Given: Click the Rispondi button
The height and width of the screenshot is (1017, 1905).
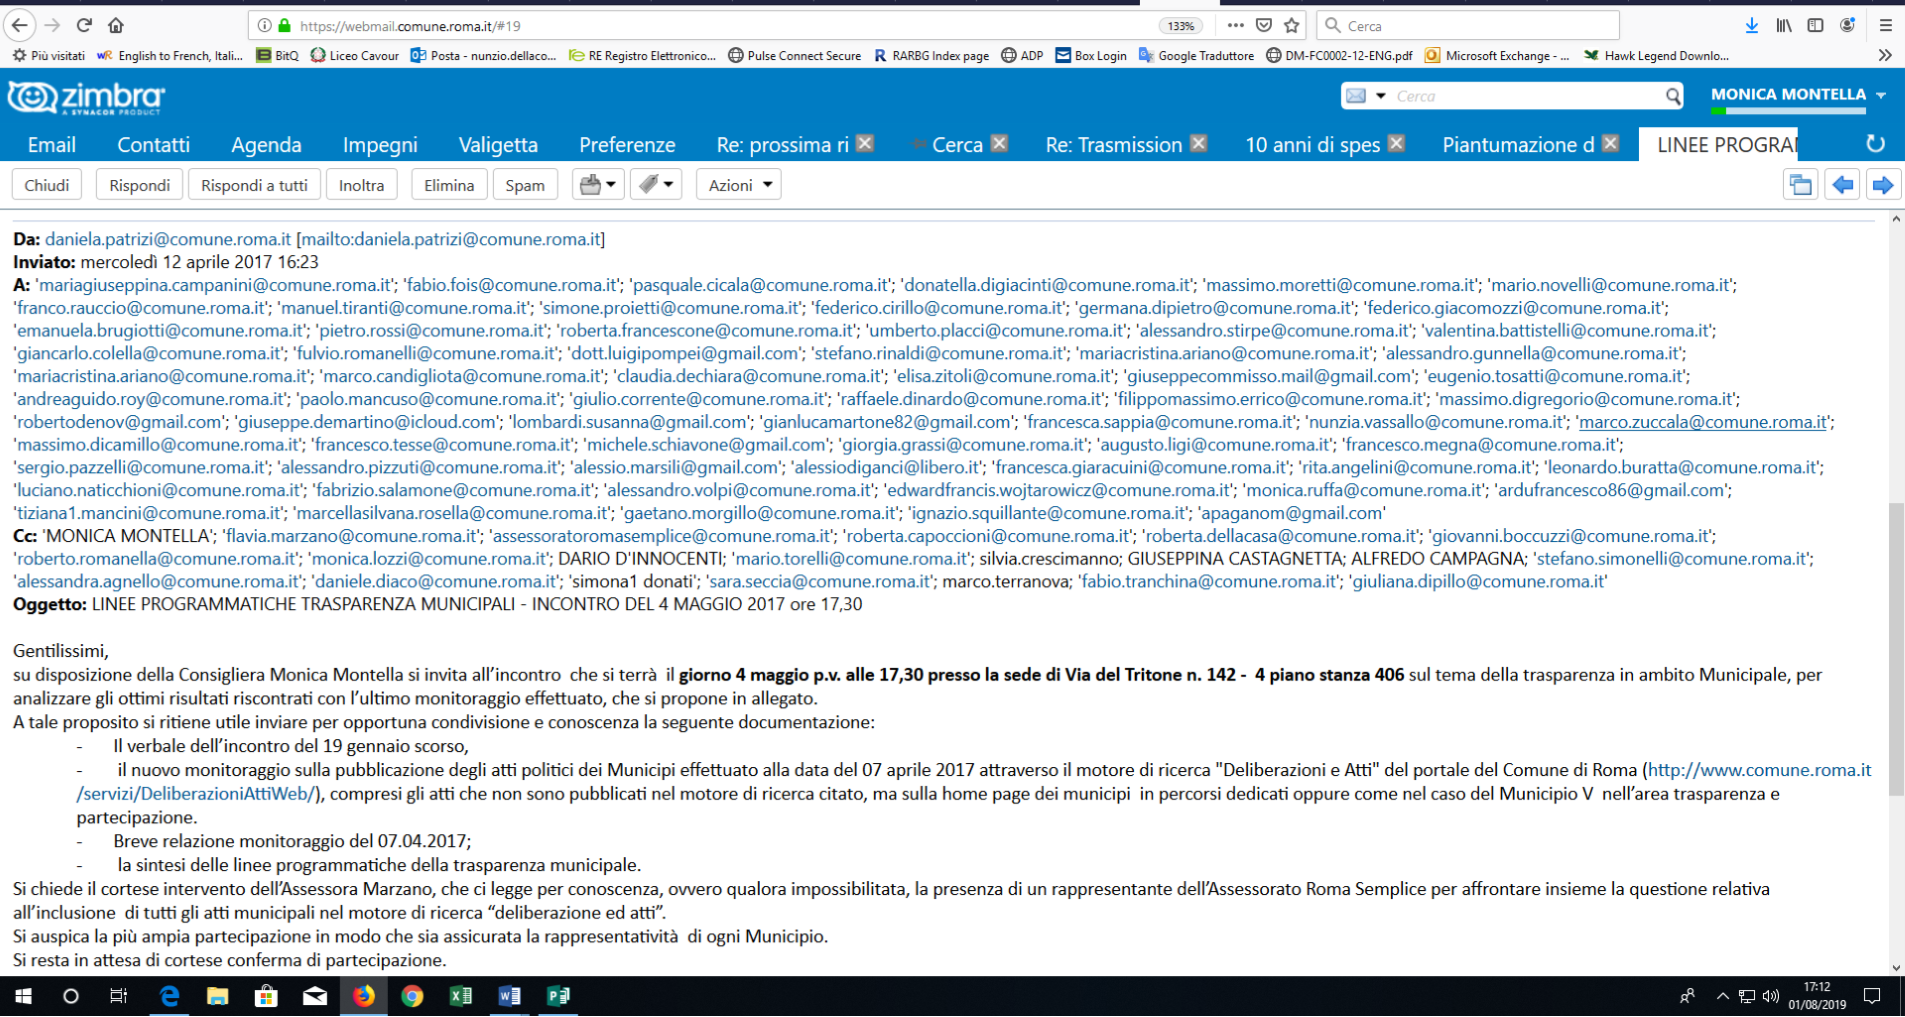Looking at the screenshot, I should (x=139, y=185).
